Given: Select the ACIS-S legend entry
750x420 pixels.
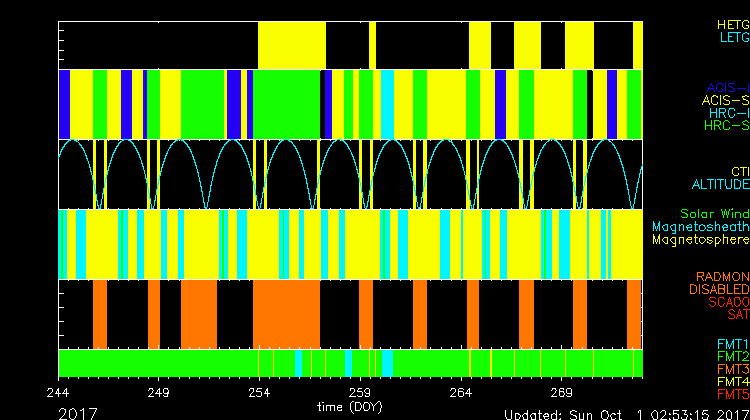Looking at the screenshot, I should (x=725, y=101).
